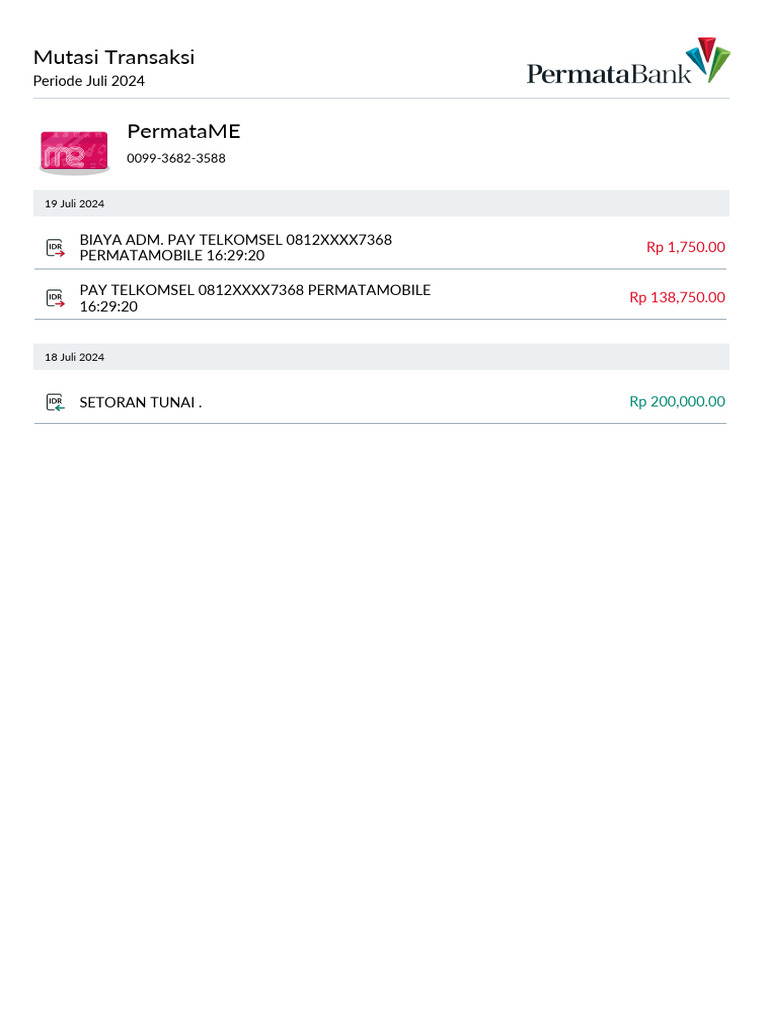
Task: Select the 18 Juli 2024 date header
Action: (74, 357)
